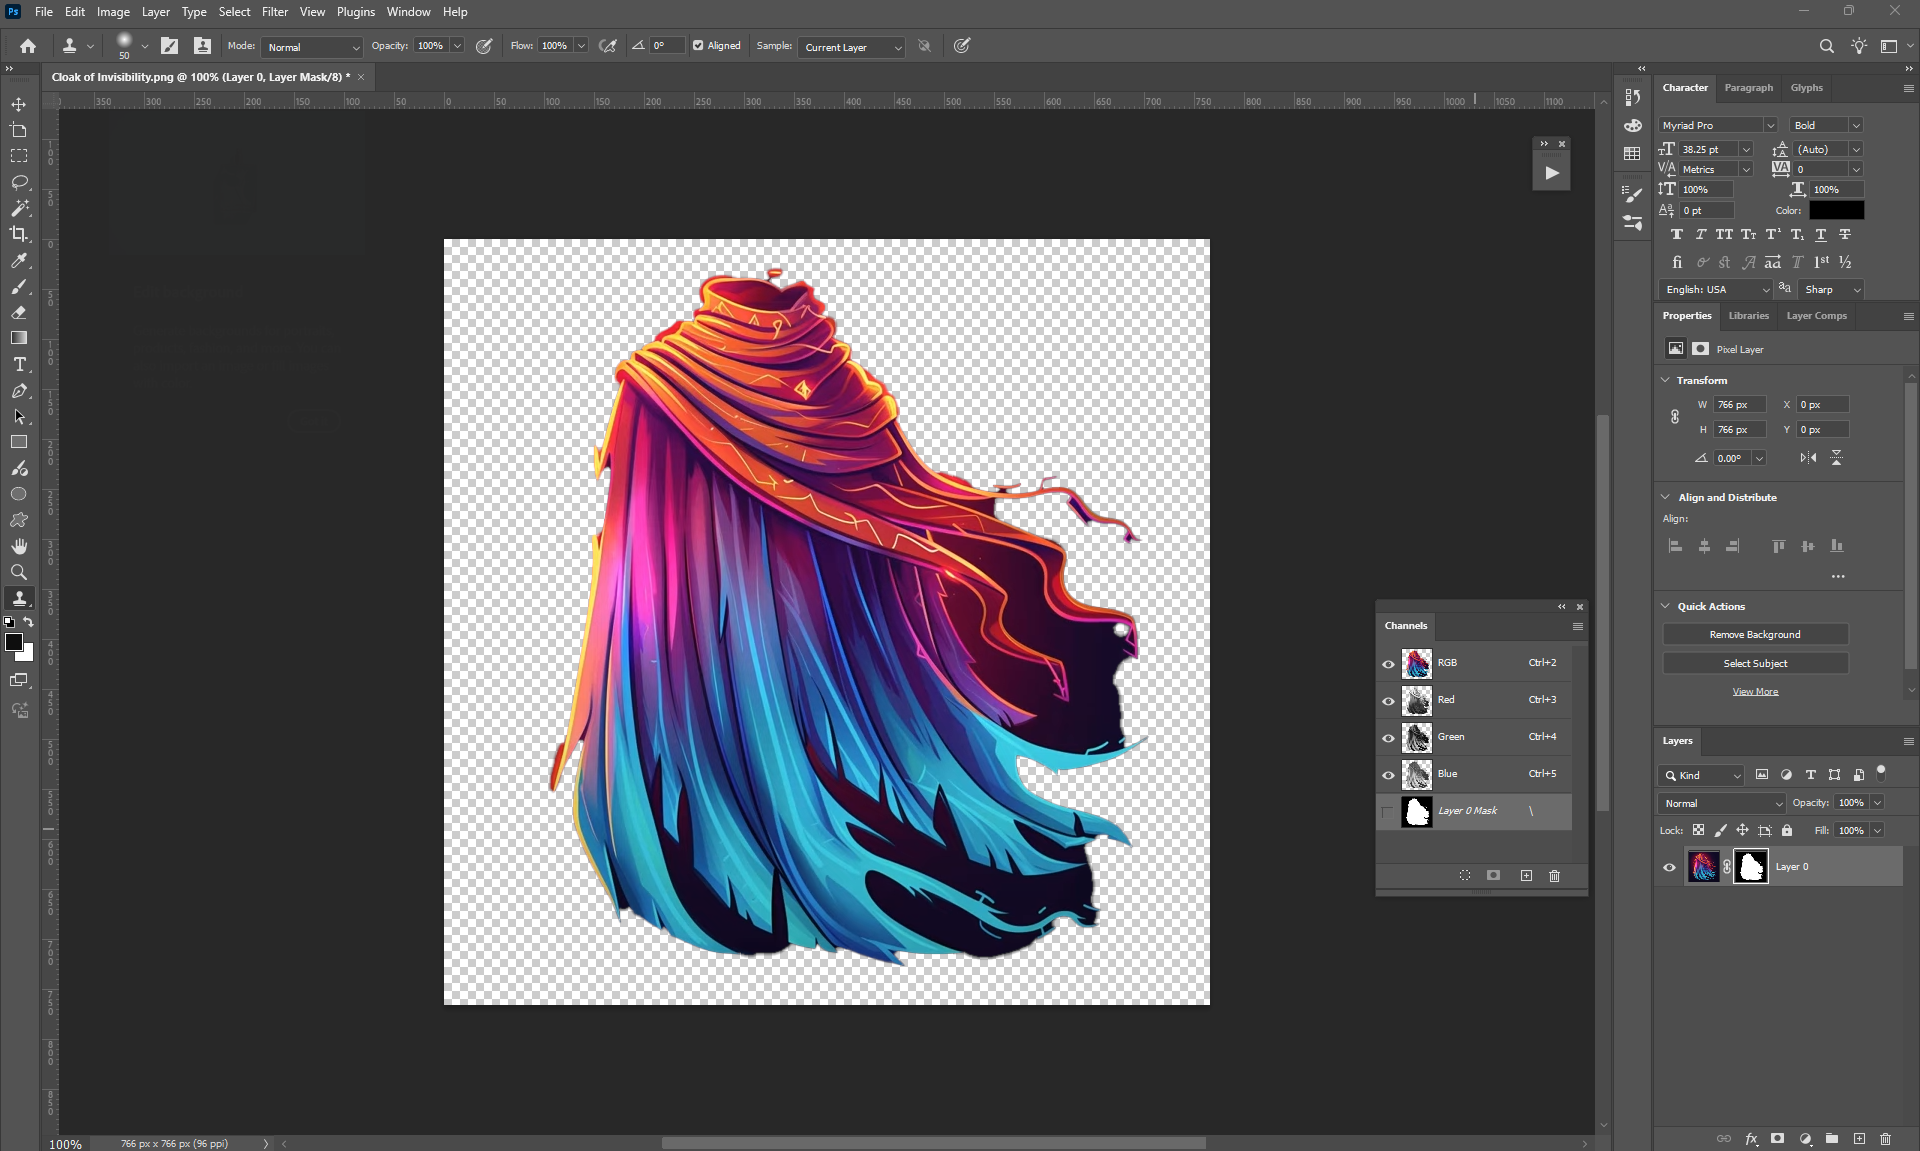The width and height of the screenshot is (1920, 1151).
Task: Select the Hand tool
Action: pos(19,546)
